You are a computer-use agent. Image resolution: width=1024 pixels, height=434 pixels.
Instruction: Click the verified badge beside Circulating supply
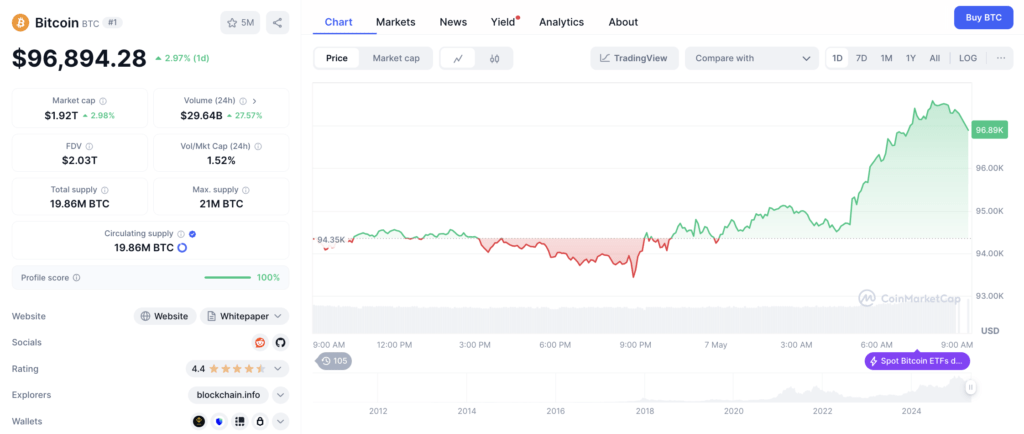193,234
